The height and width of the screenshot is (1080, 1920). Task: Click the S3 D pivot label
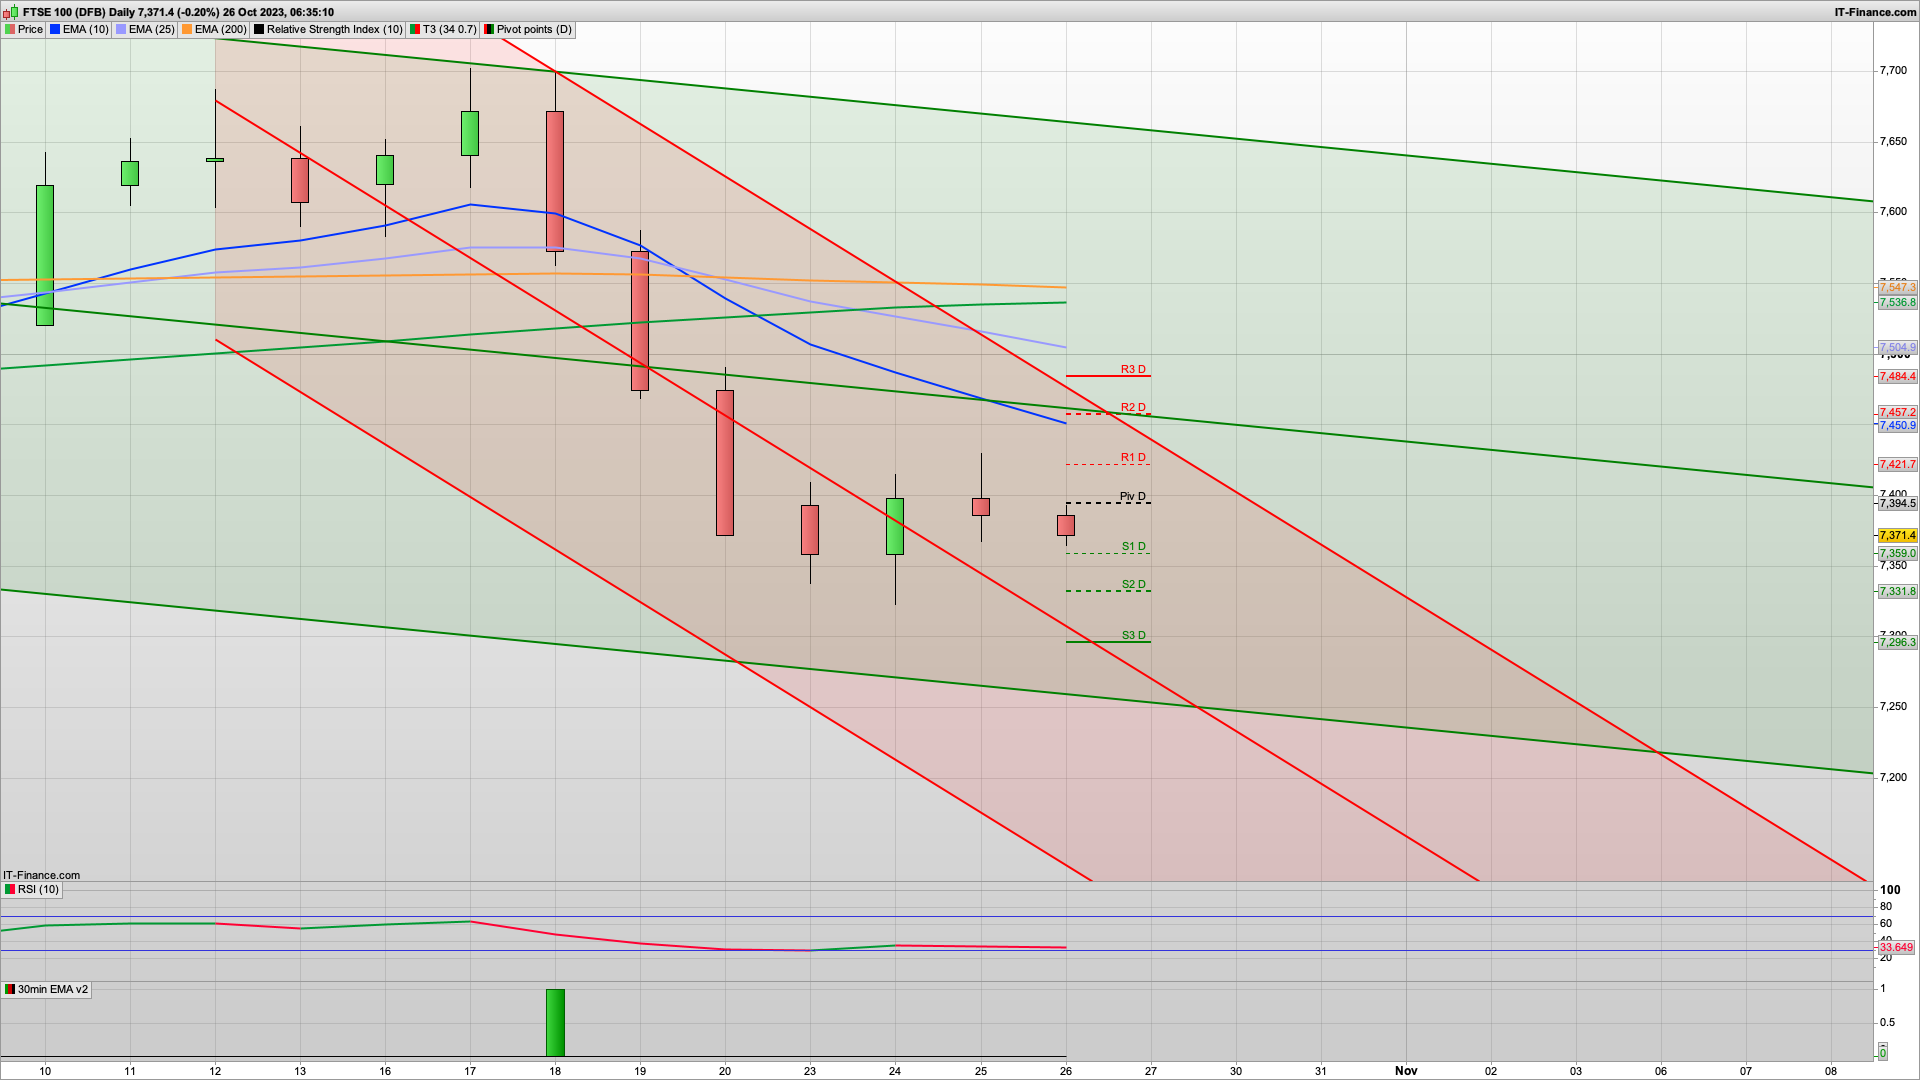coord(1133,635)
